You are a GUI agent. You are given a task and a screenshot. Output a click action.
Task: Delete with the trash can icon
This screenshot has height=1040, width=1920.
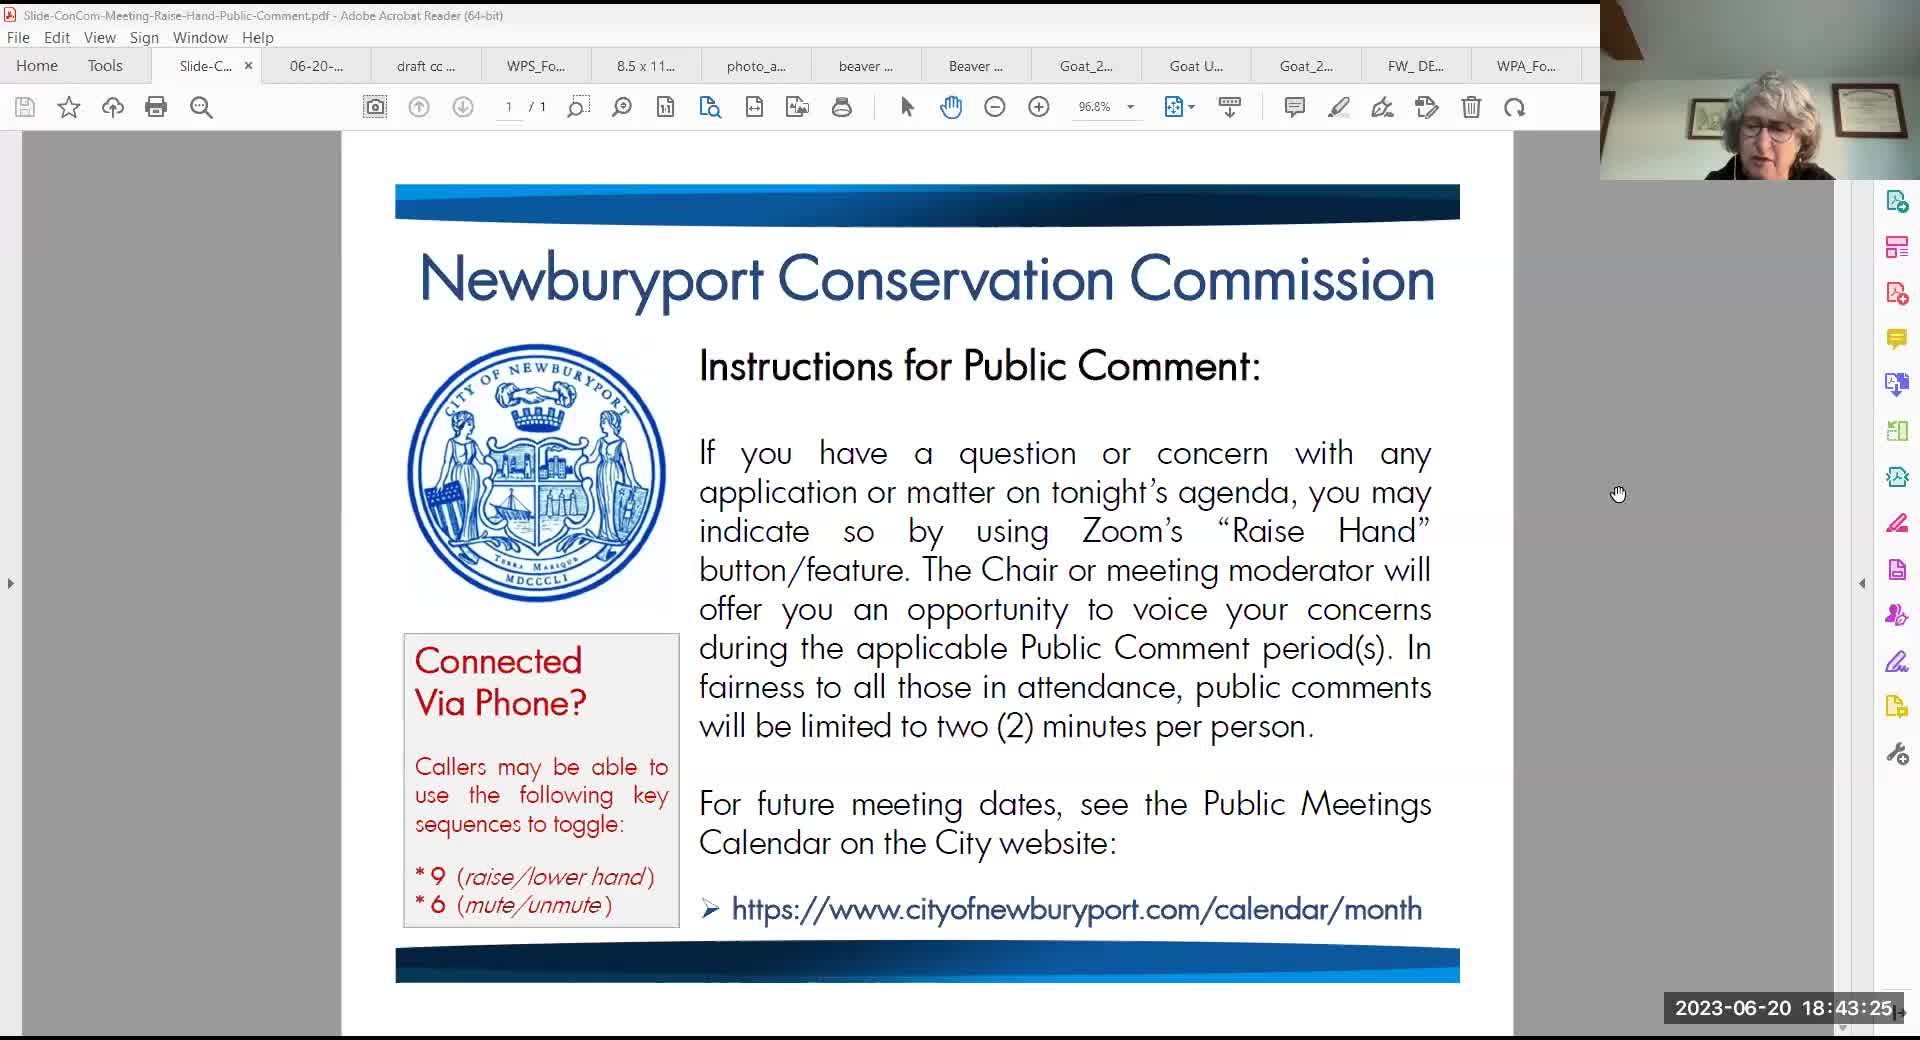pyautogui.click(x=1471, y=107)
